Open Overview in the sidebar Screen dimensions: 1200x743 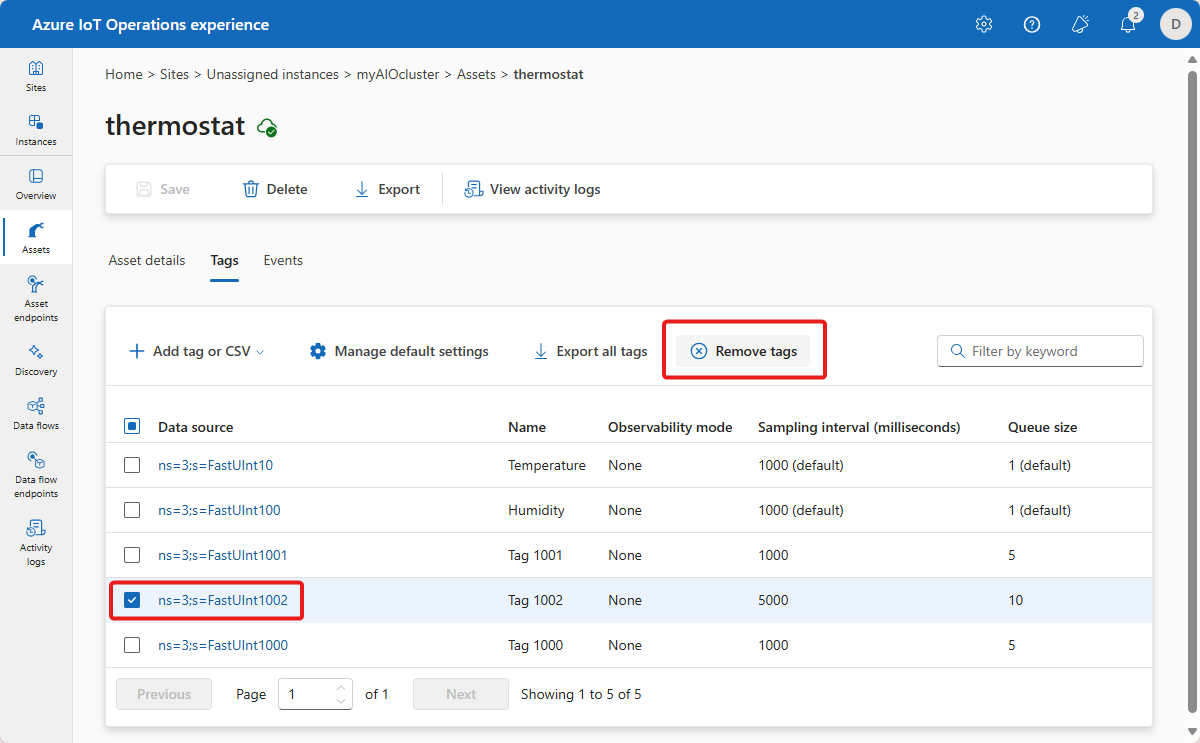36,184
